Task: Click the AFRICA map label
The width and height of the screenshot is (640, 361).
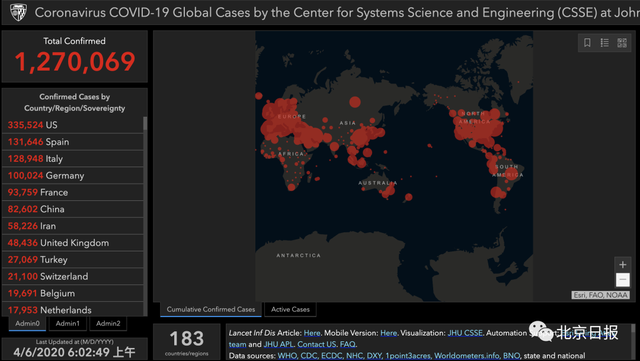Action: pos(291,154)
